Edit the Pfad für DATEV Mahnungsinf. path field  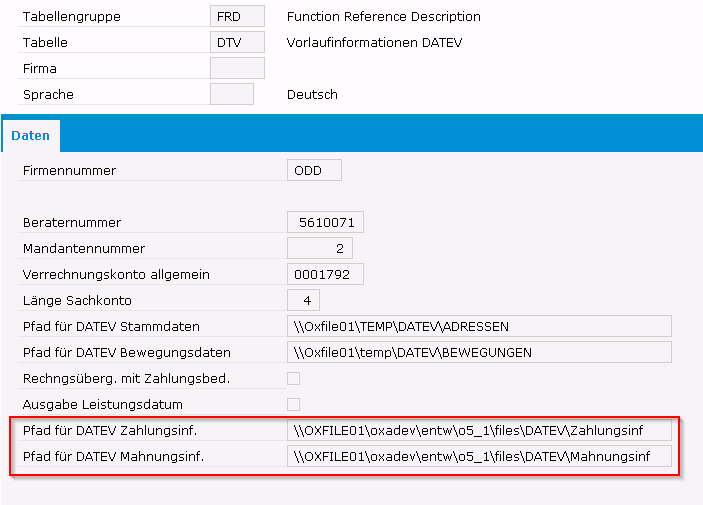(479, 457)
